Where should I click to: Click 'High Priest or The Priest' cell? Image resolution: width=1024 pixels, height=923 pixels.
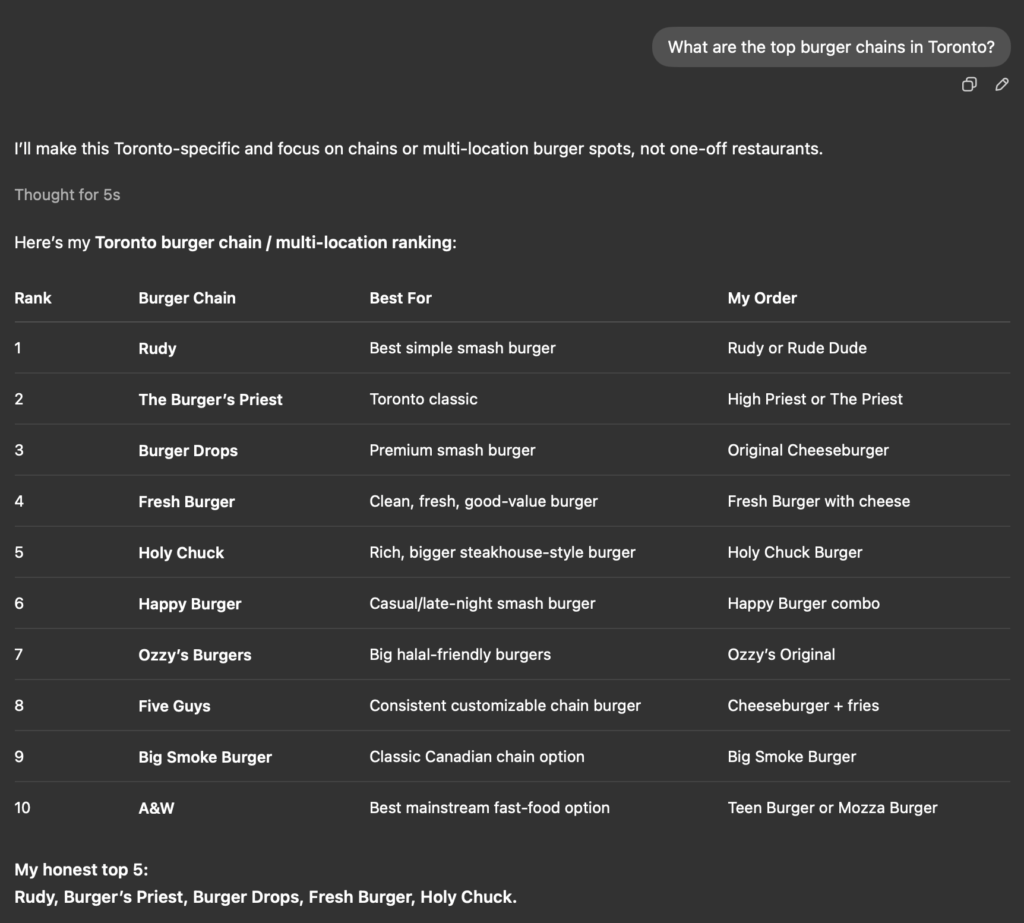click(815, 399)
